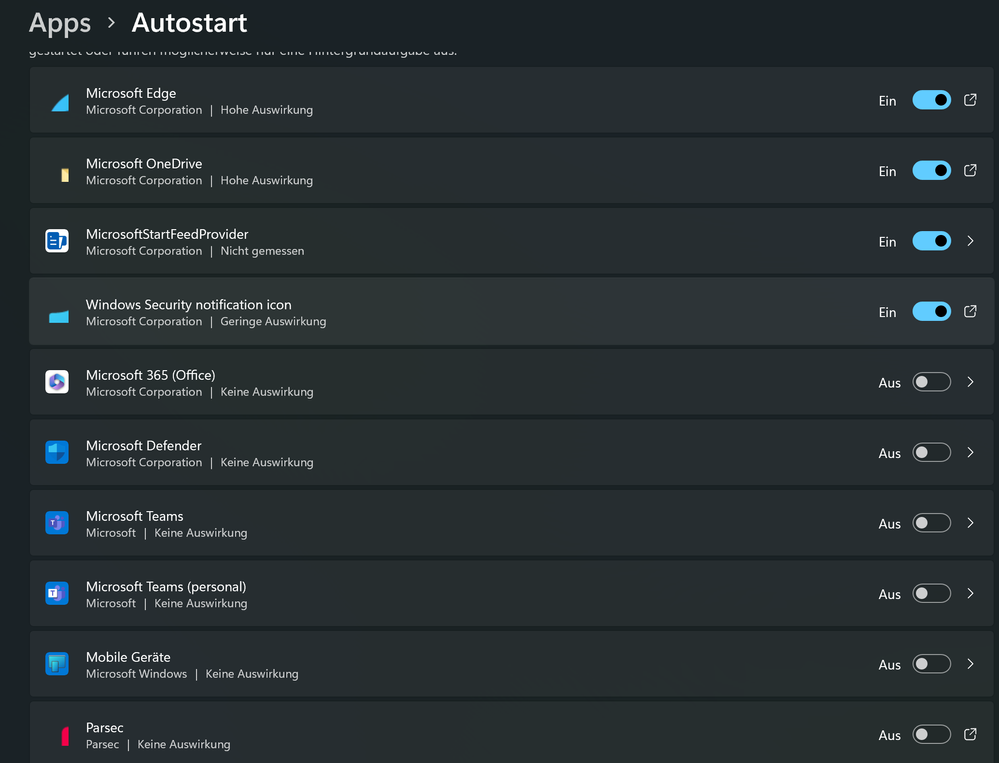Click Microsoft 365 (Office) name text

point(150,375)
